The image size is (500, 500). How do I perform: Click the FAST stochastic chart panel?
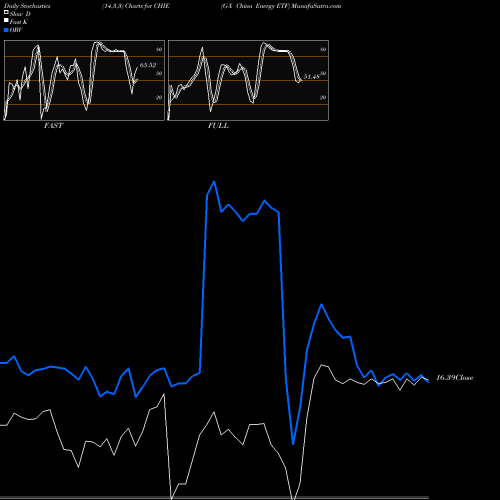(84, 80)
